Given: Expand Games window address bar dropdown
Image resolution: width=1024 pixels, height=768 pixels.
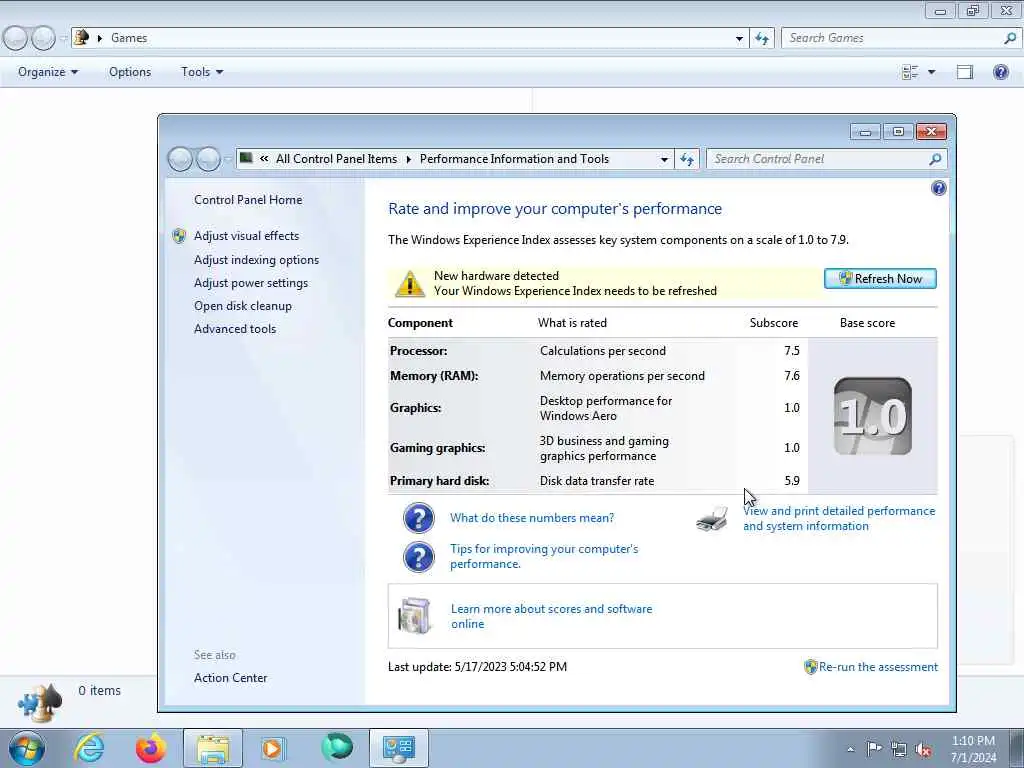Looking at the screenshot, I should 739,39.
